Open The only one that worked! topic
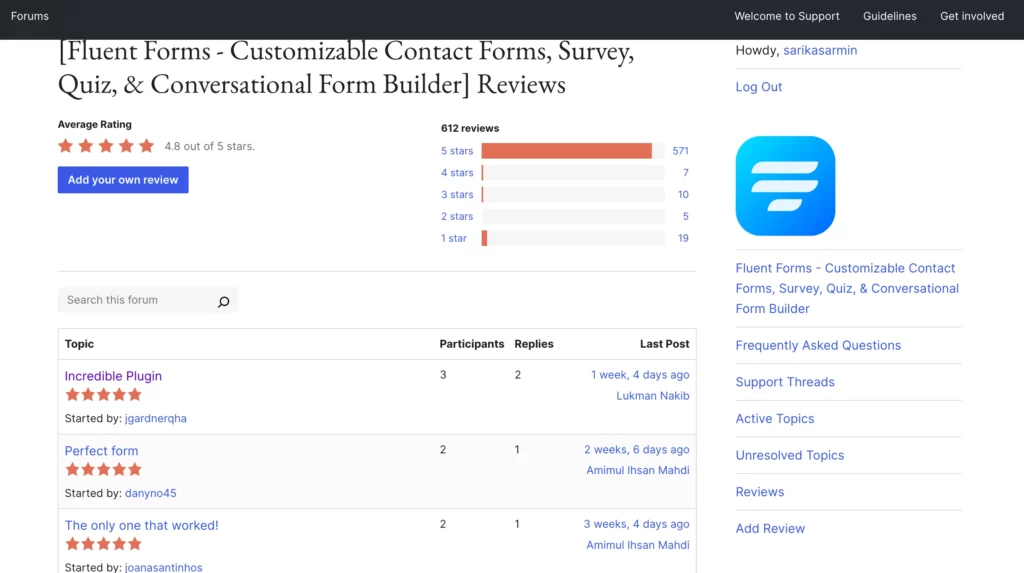The height and width of the screenshot is (573, 1024). point(141,525)
